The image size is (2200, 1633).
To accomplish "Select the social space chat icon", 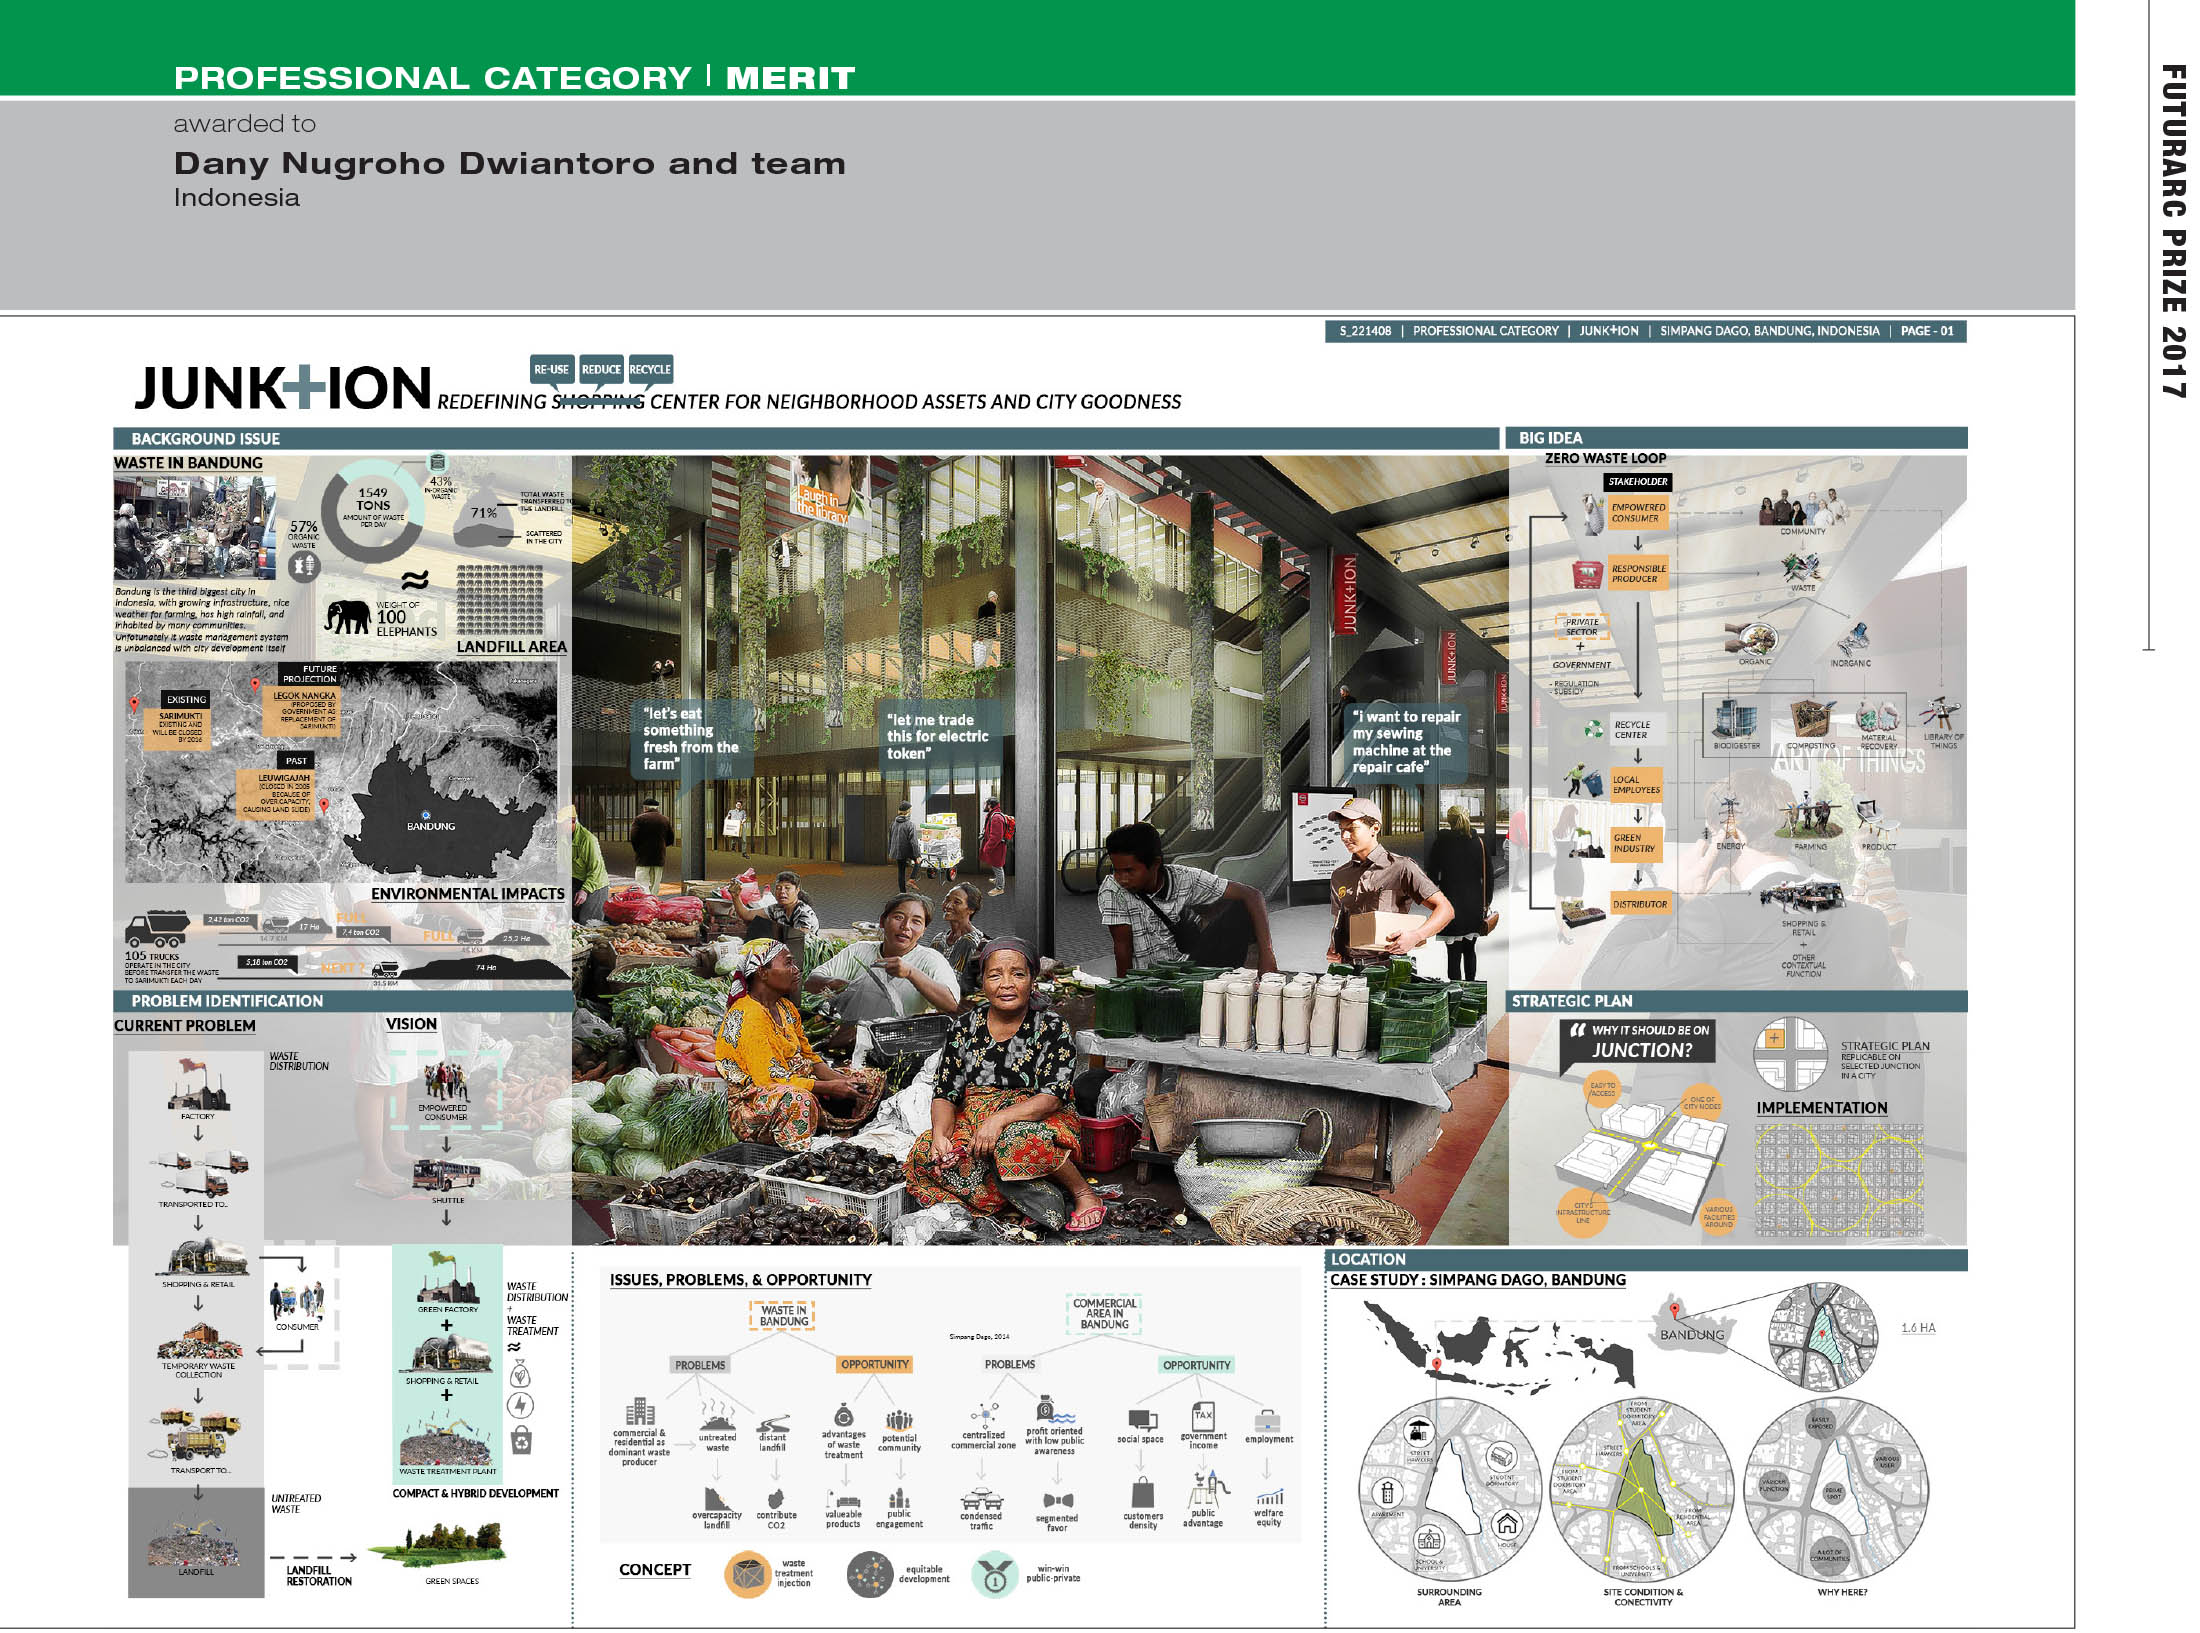I will [1142, 1420].
